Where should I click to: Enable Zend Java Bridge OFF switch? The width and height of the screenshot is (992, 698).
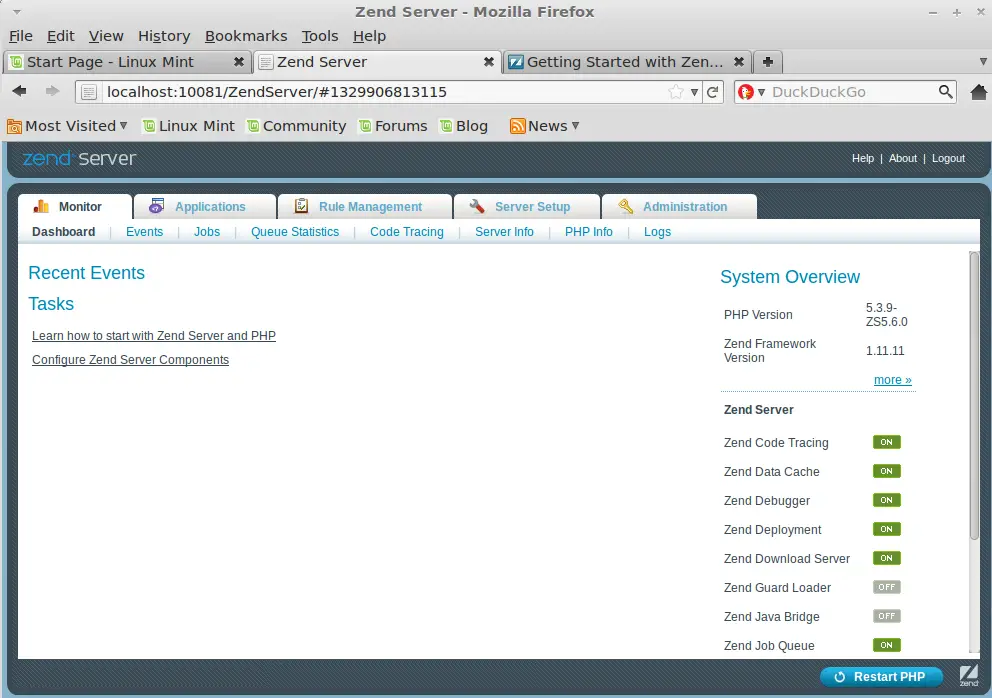pyautogui.click(x=886, y=616)
